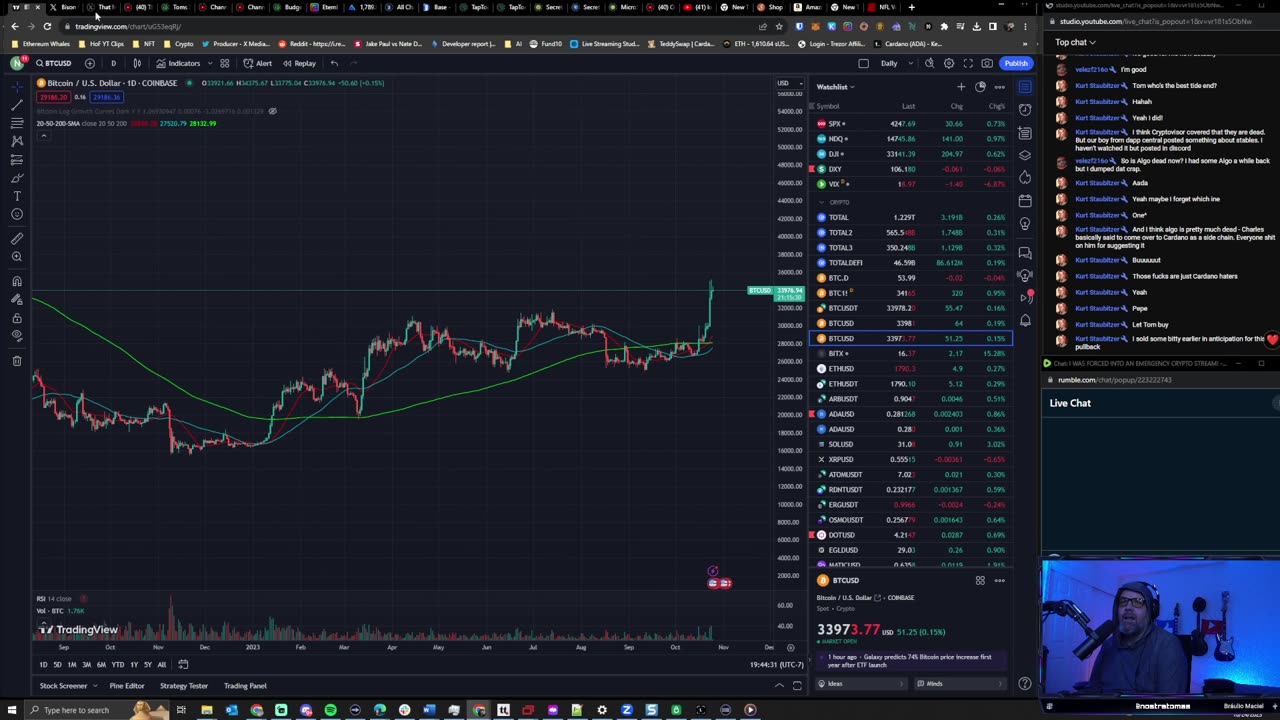This screenshot has height=720, width=1280.
Task: Select ETHUSD row in watchlist
Action: (911, 368)
